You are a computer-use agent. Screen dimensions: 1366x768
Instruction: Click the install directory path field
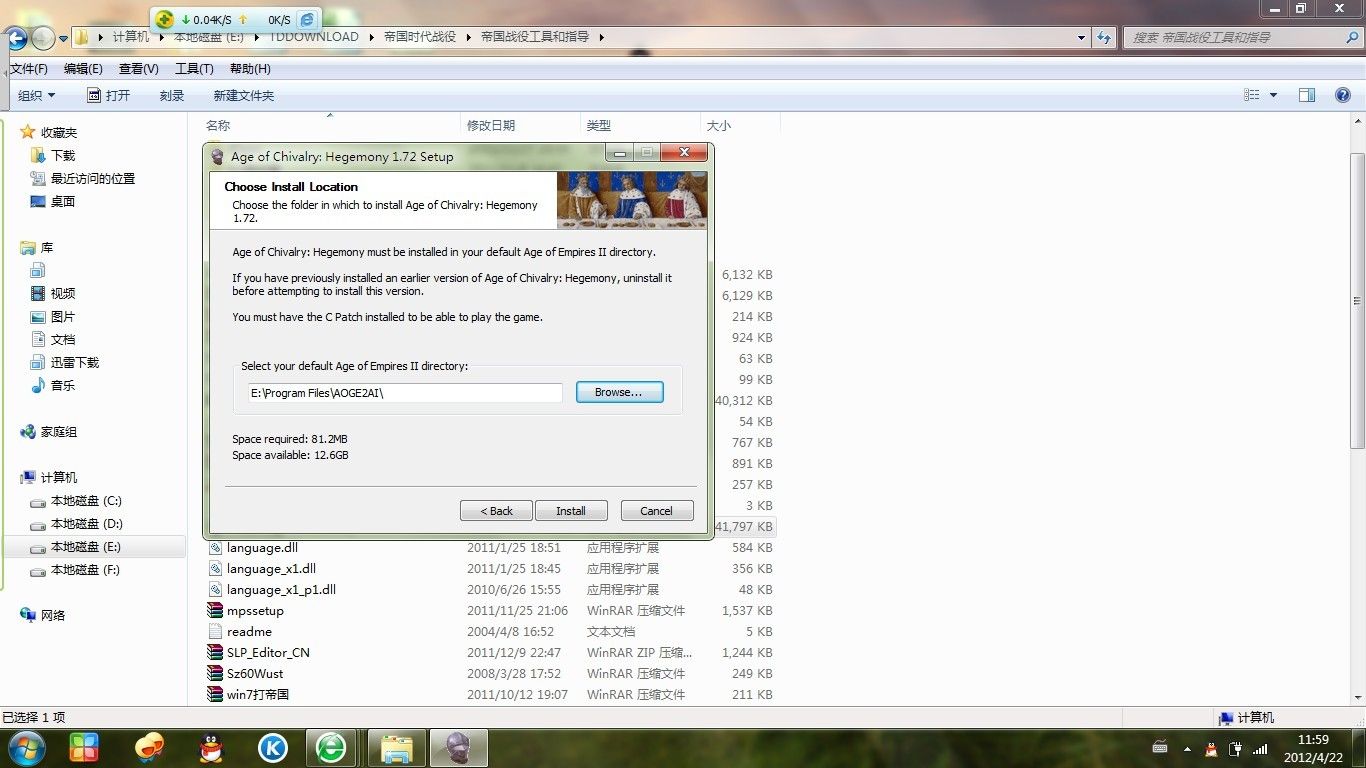(405, 393)
